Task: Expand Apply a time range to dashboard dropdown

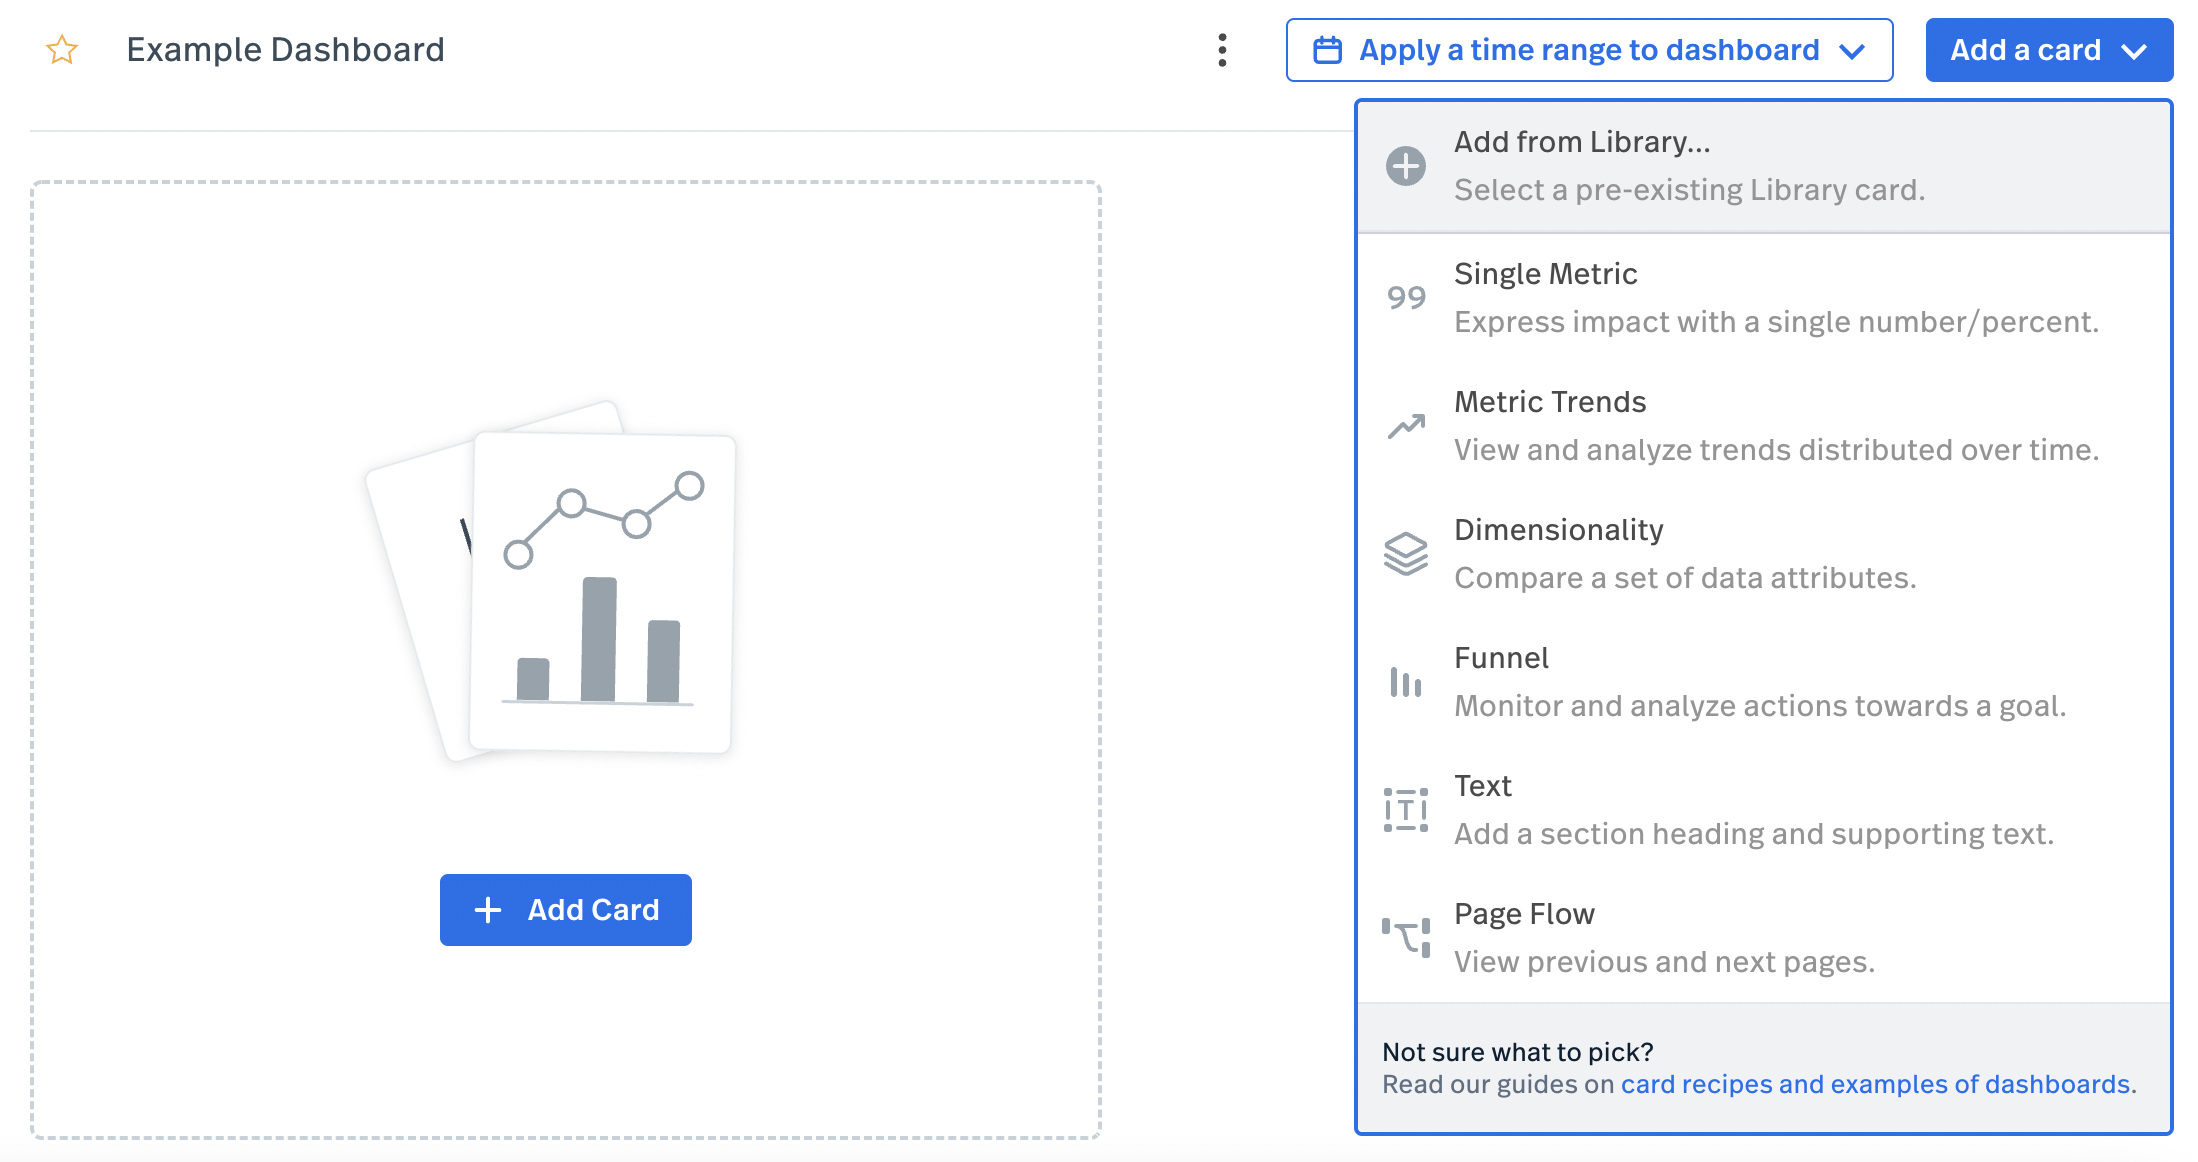Action: [1588, 50]
